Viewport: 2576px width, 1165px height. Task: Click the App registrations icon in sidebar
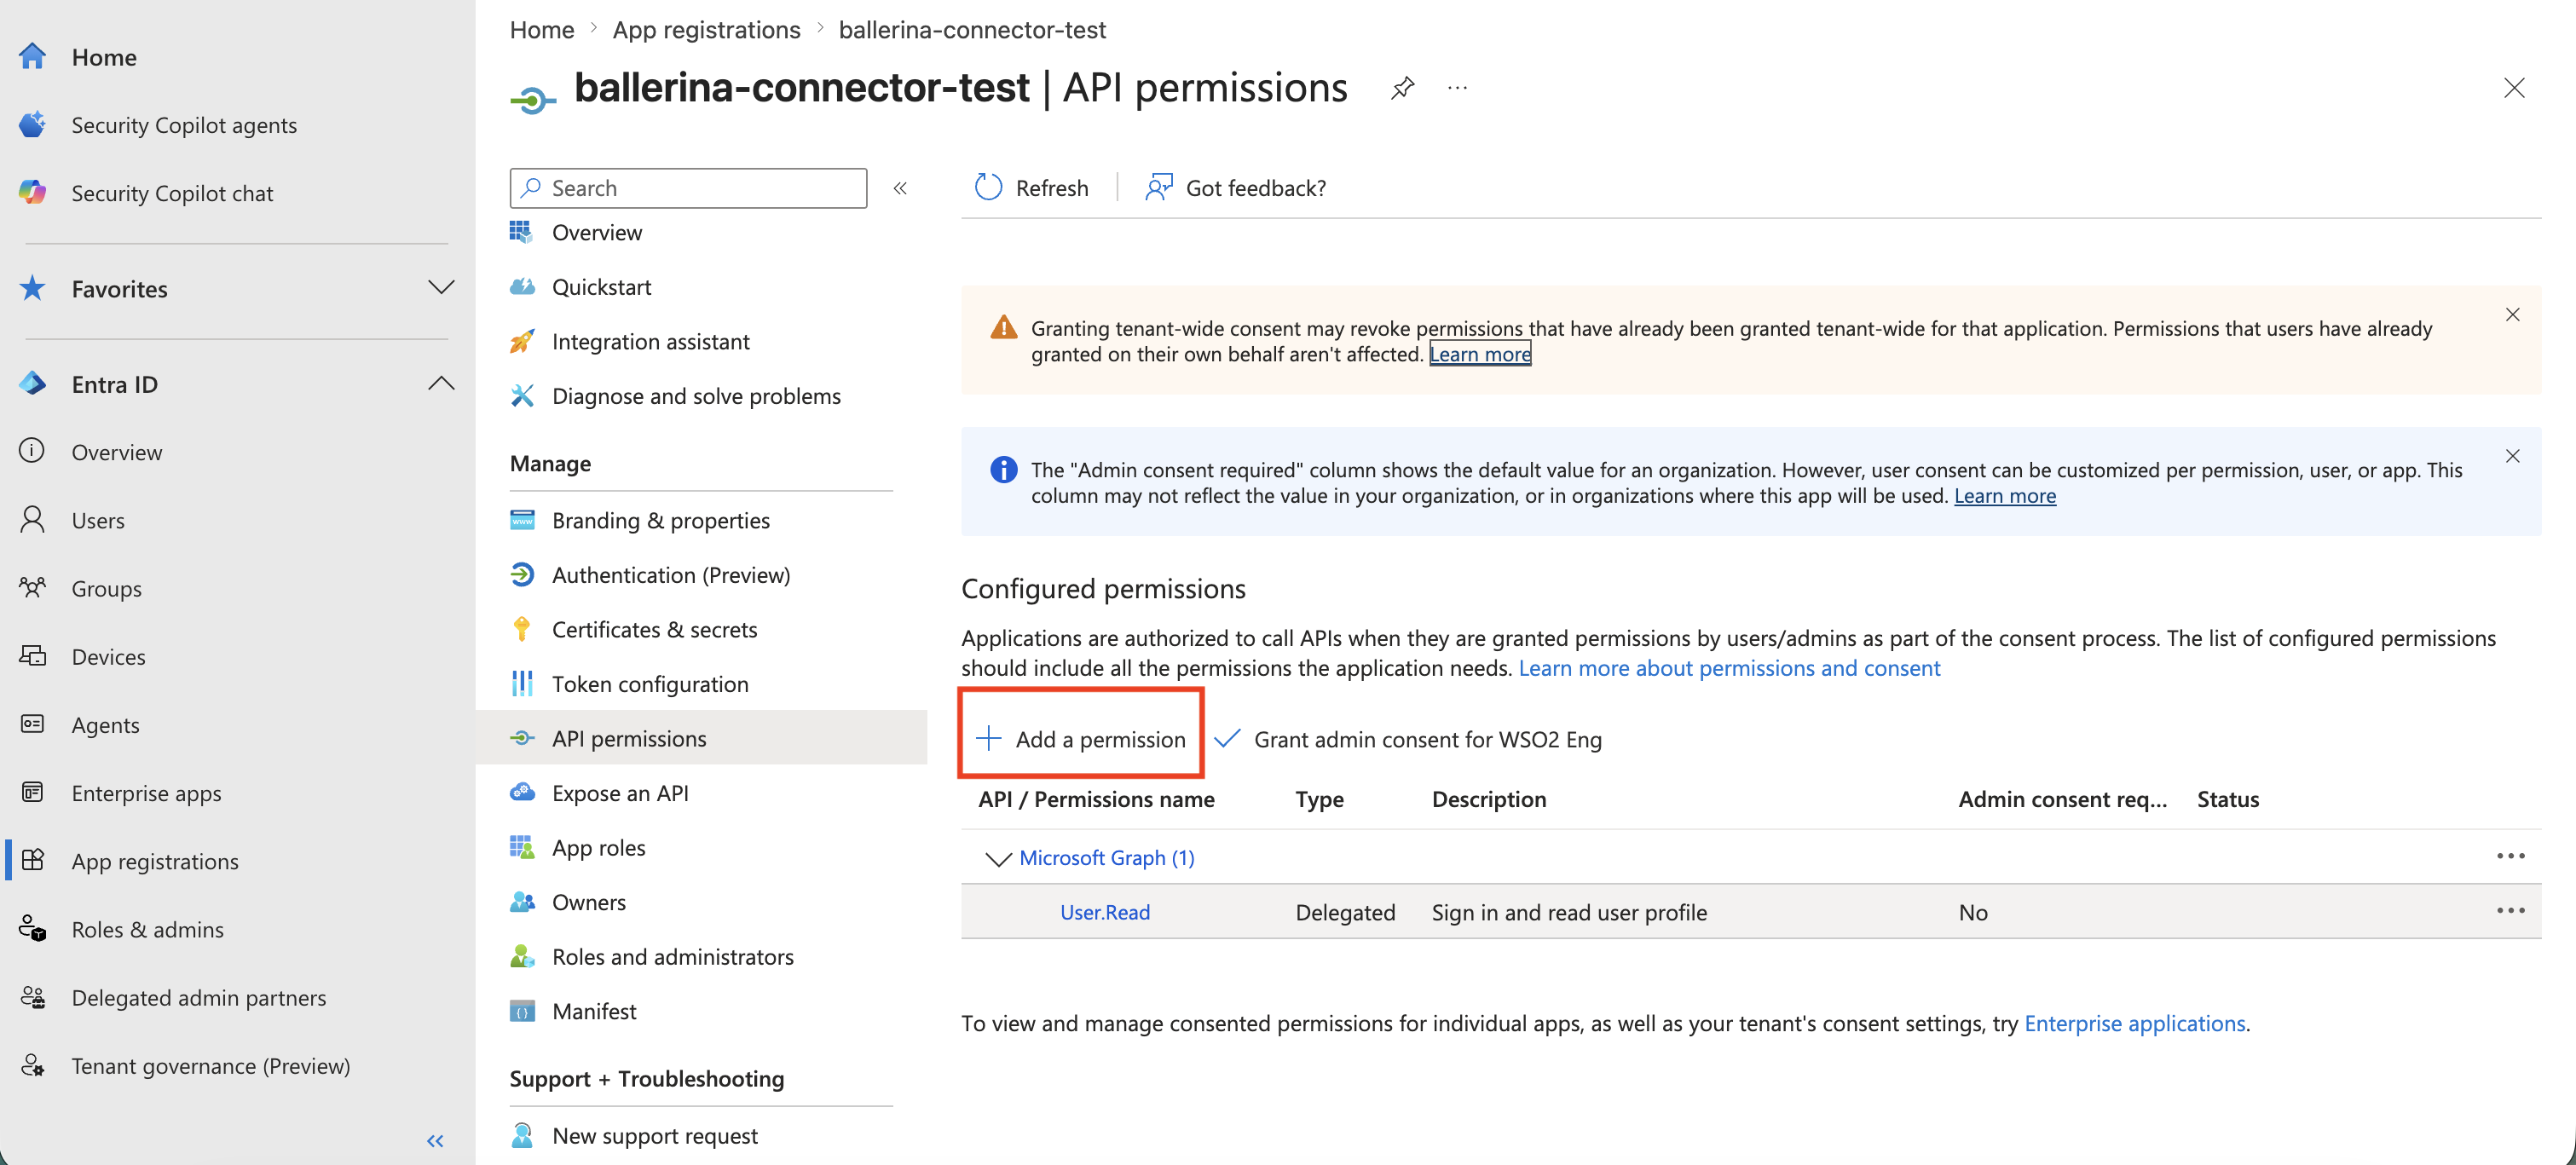(x=32, y=861)
